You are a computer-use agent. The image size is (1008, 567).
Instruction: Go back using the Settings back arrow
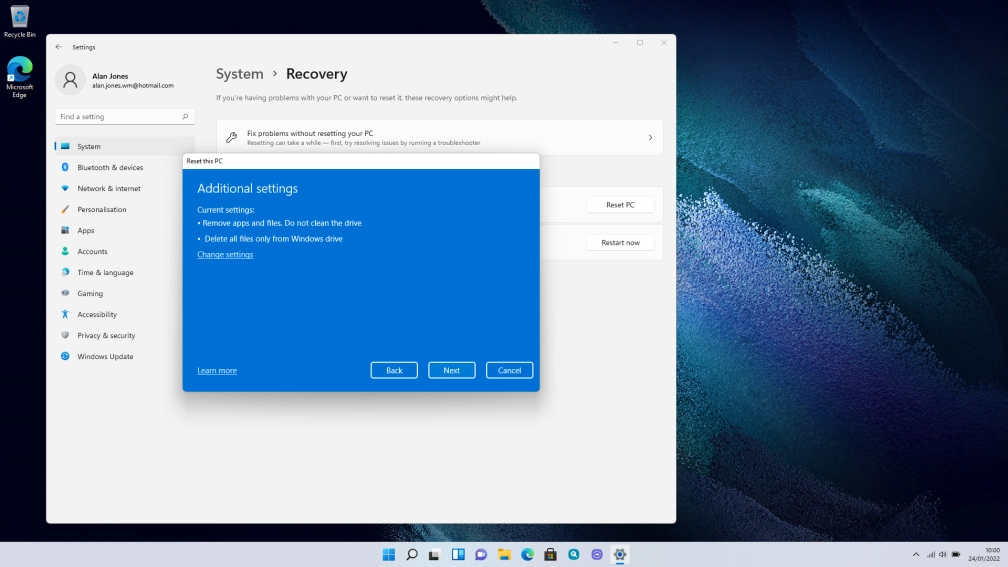pyautogui.click(x=58, y=47)
